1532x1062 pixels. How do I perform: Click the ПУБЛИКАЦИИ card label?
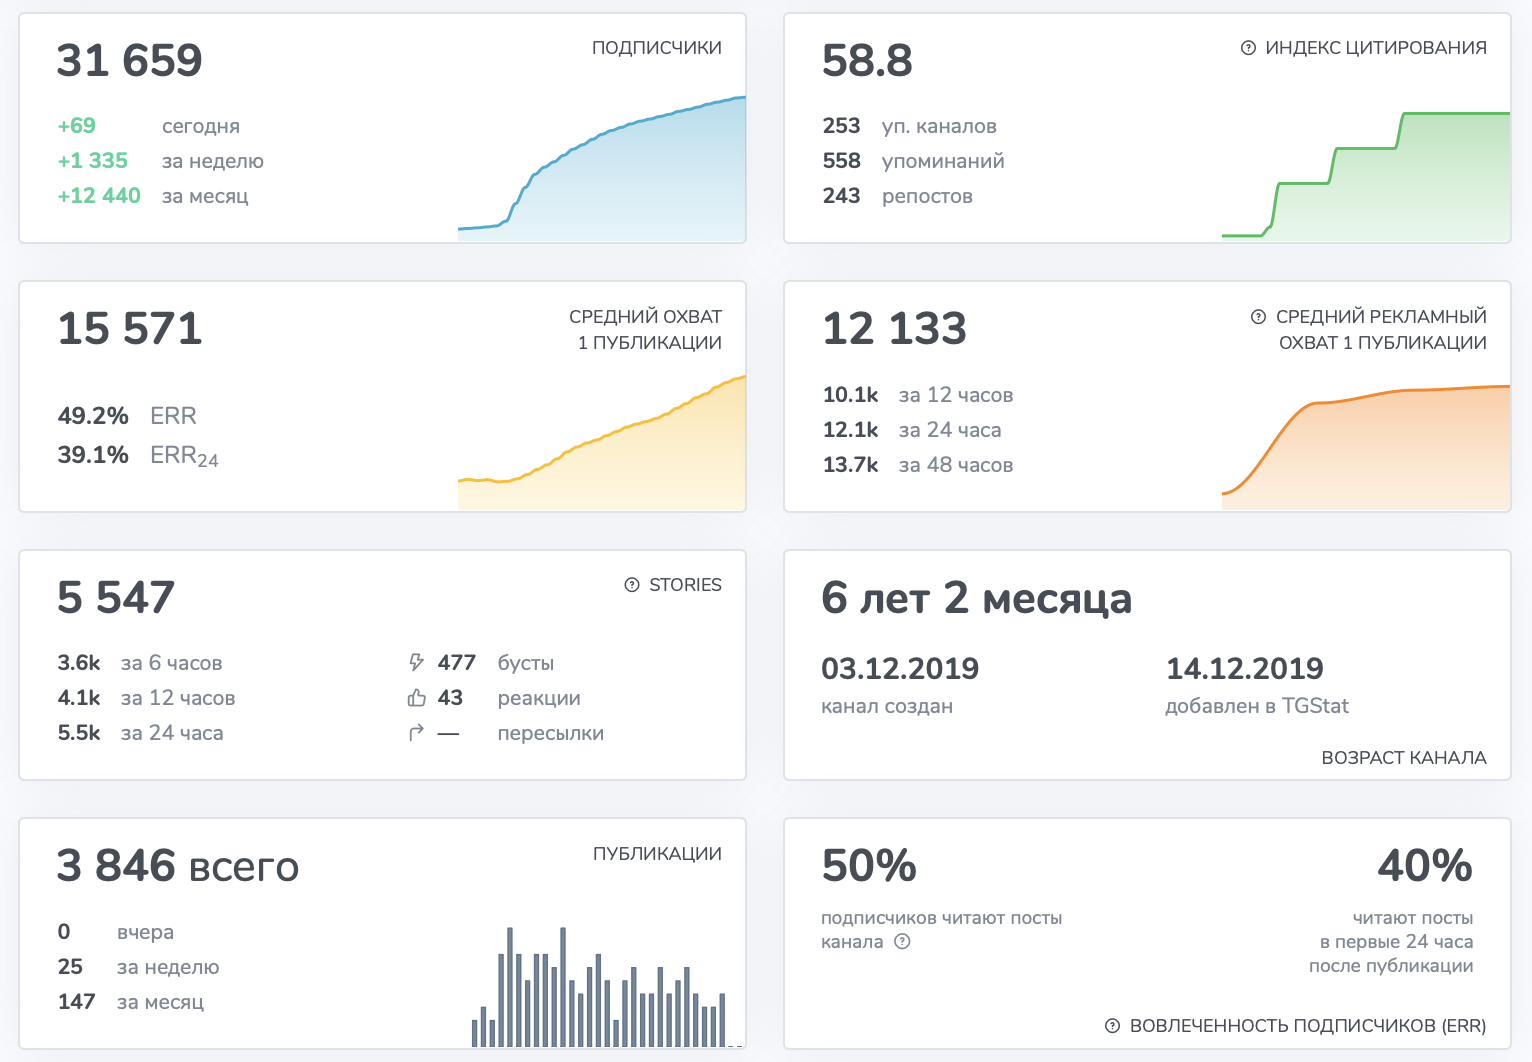(x=656, y=854)
